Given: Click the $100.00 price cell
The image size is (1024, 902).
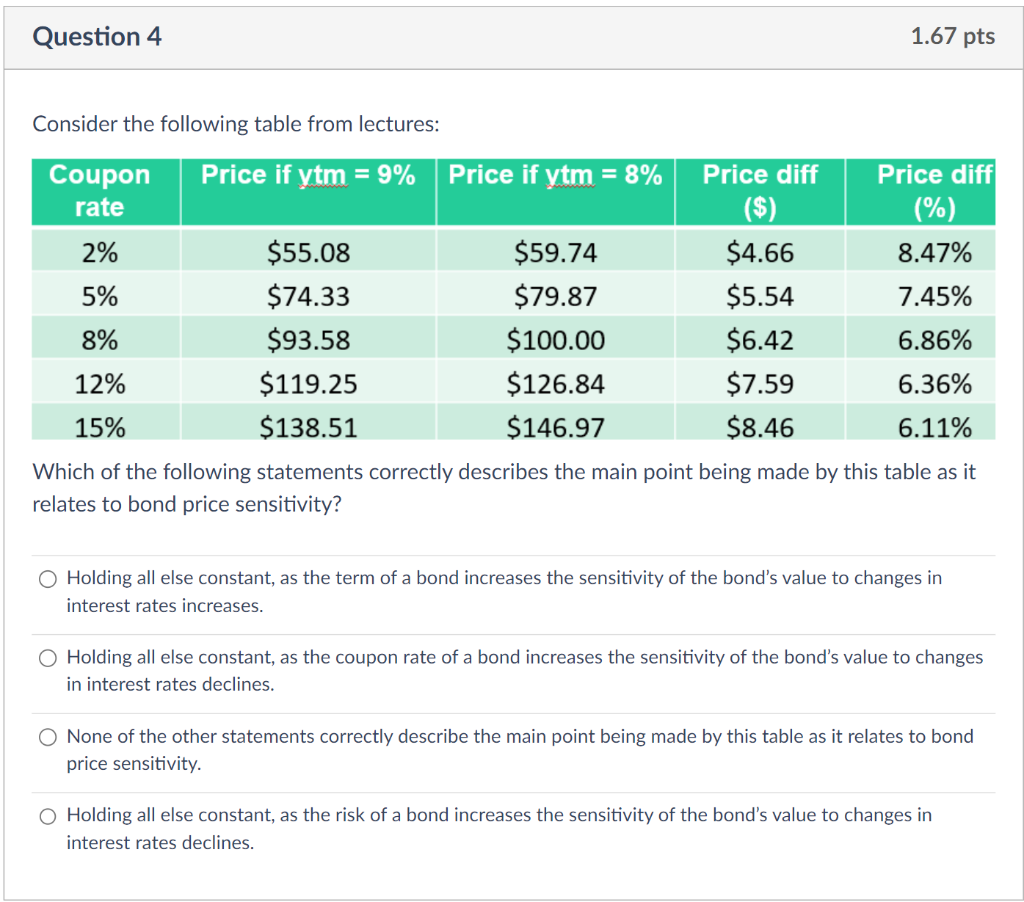Looking at the screenshot, I should 555,340.
